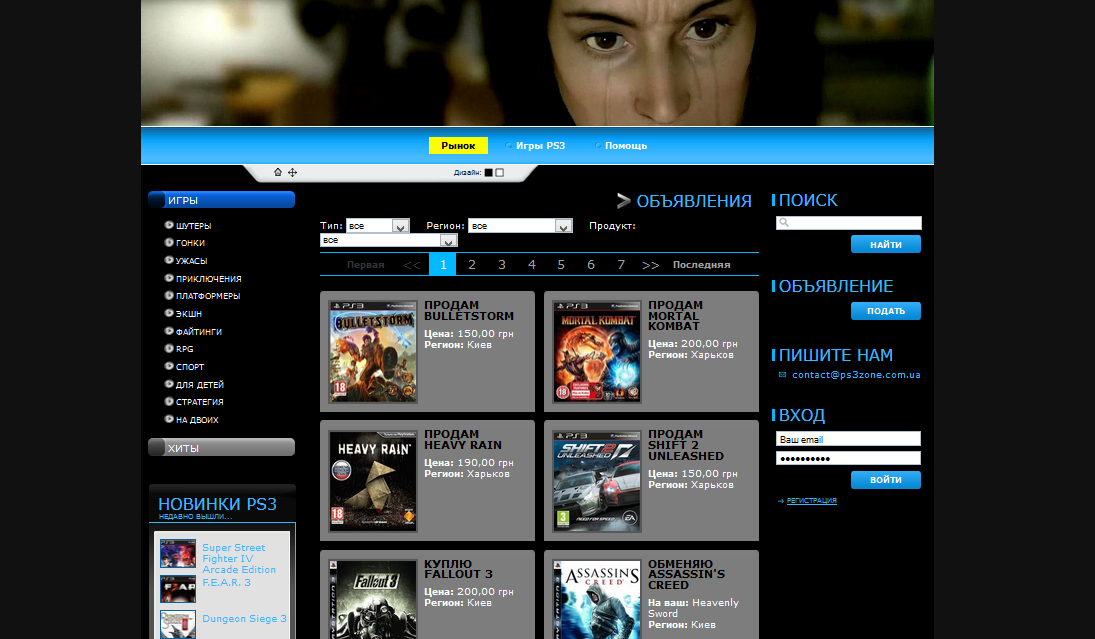Open the Mortal Kombat cover thumbnail
Screen dimensions: 1095x639
click(596, 351)
